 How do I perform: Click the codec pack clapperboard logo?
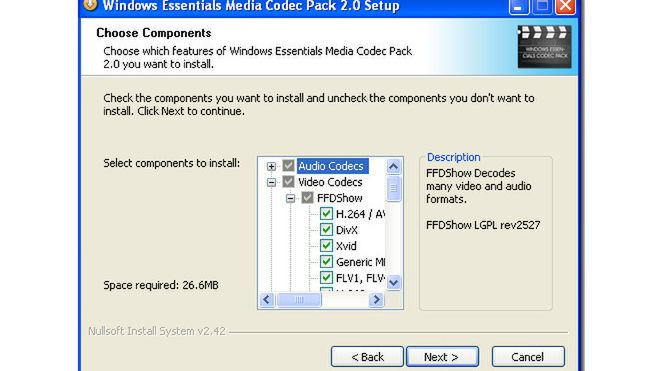(544, 46)
